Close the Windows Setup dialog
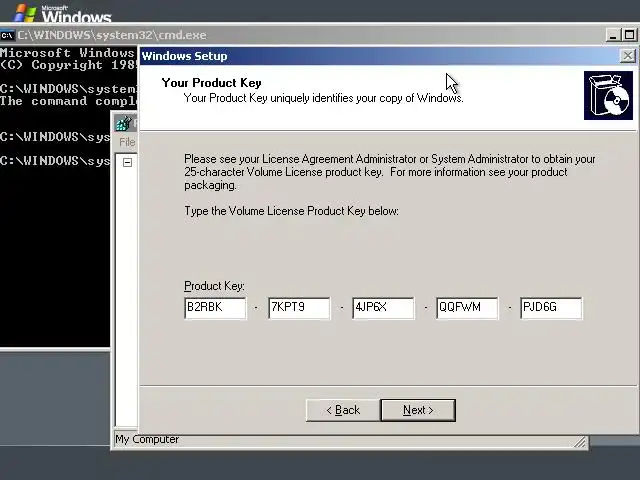The height and width of the screenshot is (480, 640). pyautogui.click(x=627, y=56)
